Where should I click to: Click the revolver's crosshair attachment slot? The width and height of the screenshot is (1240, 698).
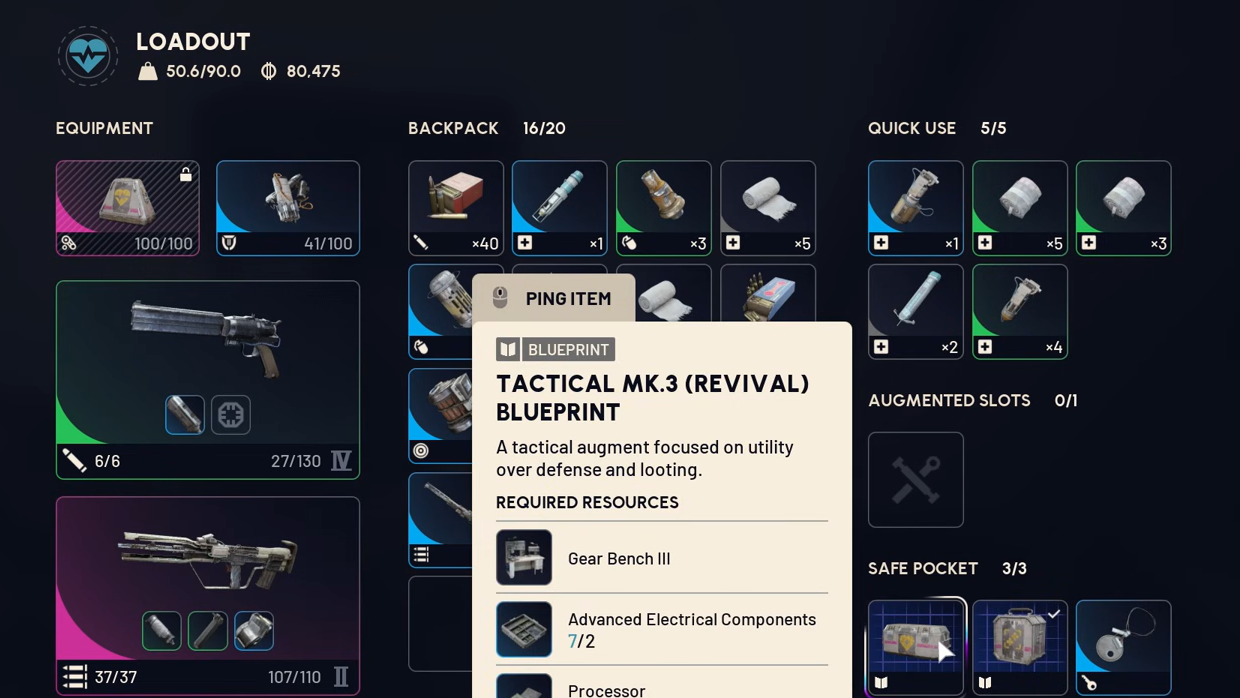(231, 415)
